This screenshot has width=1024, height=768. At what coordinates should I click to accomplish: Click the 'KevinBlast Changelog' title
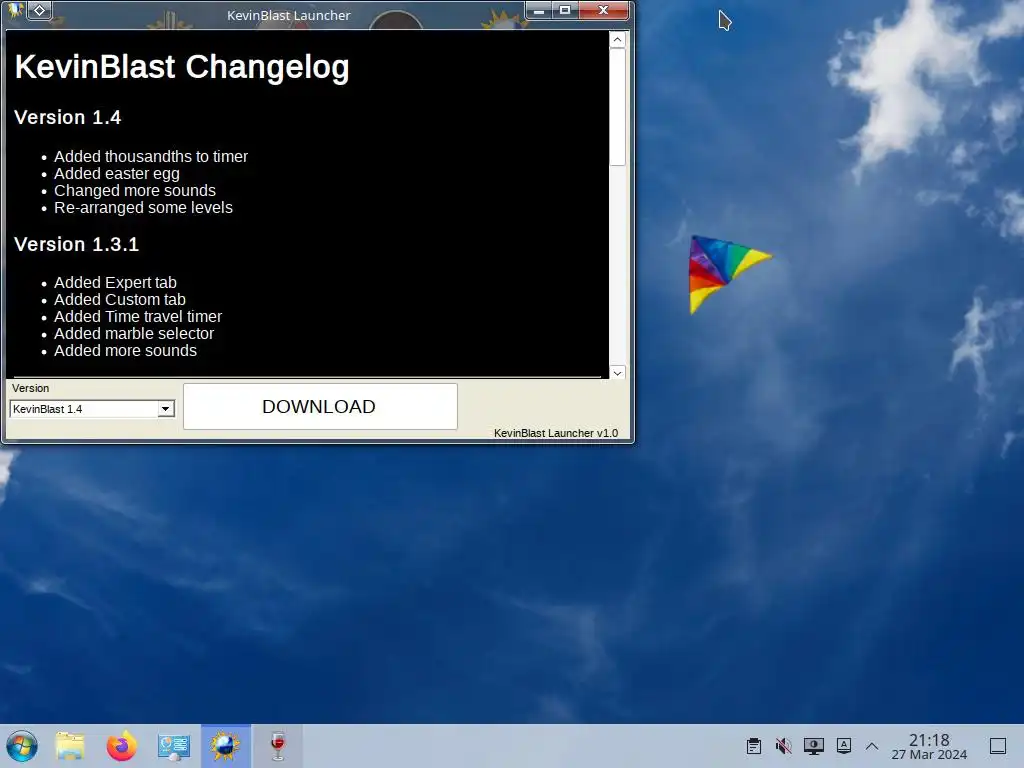[182, 67]
